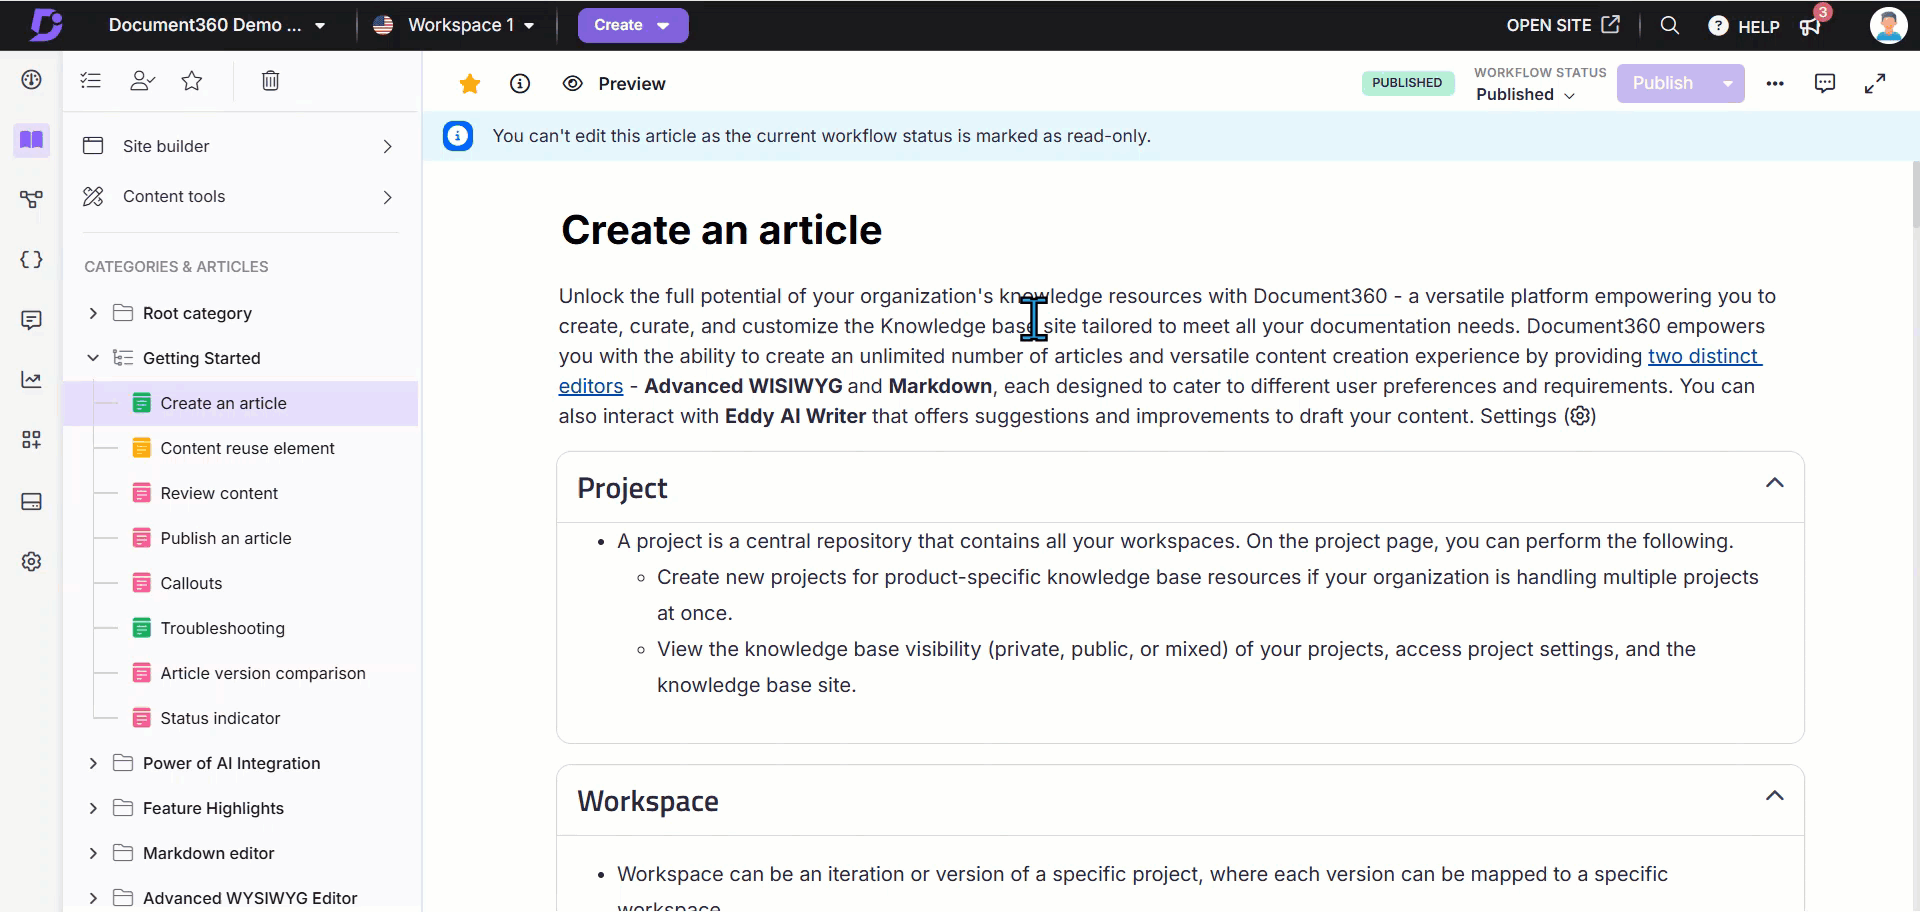Open the Site builder menu
The width and height of the screenshot is (1920, 912).
click(x=240, y=146)
